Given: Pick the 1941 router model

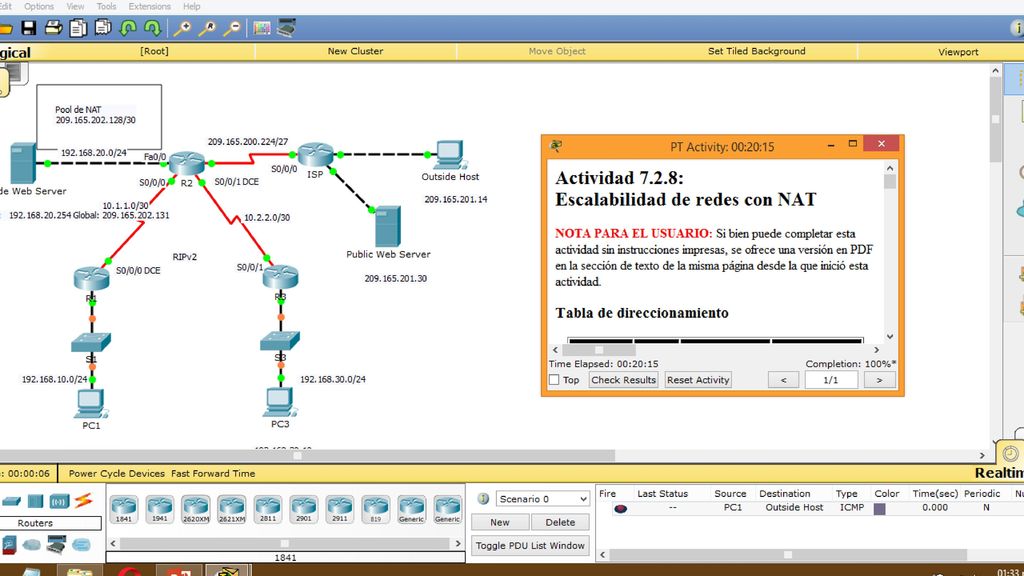Looking at the screenshot, I should 159,509.
